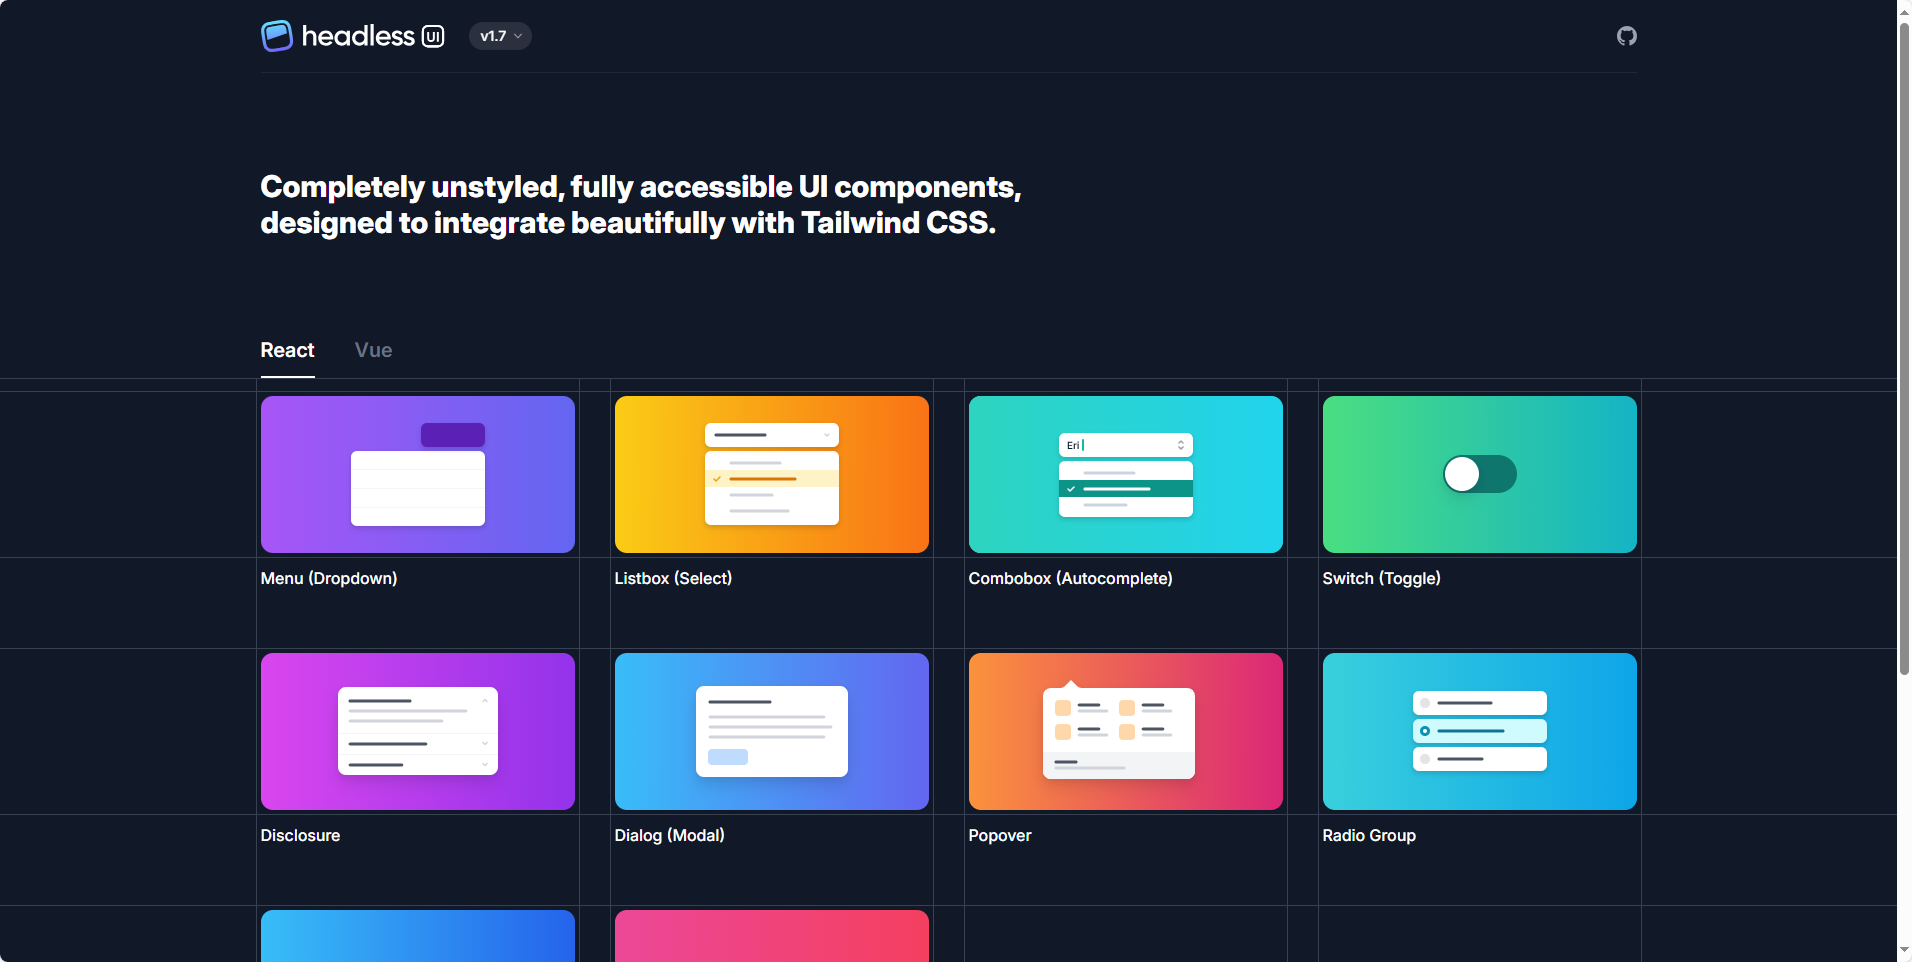
Task: Click the Headless UI logo
Action: coord(352,36)
